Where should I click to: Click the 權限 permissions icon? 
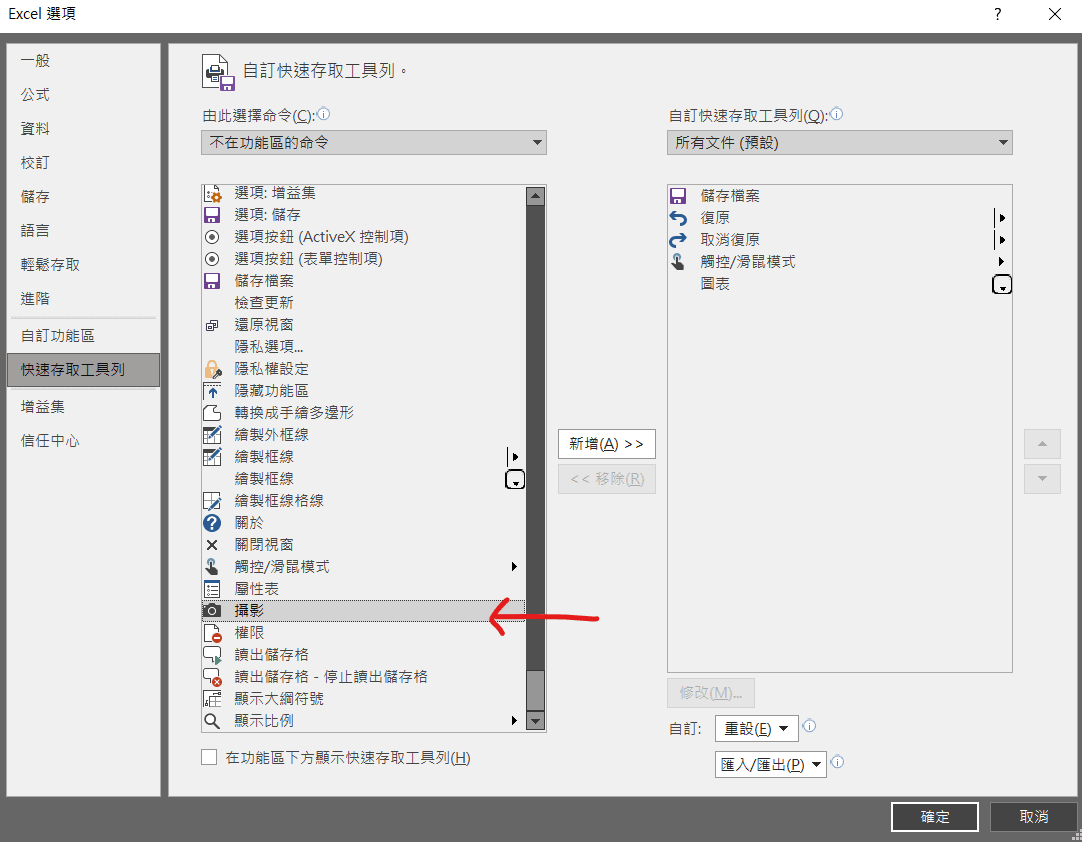[x=212, y=631]
